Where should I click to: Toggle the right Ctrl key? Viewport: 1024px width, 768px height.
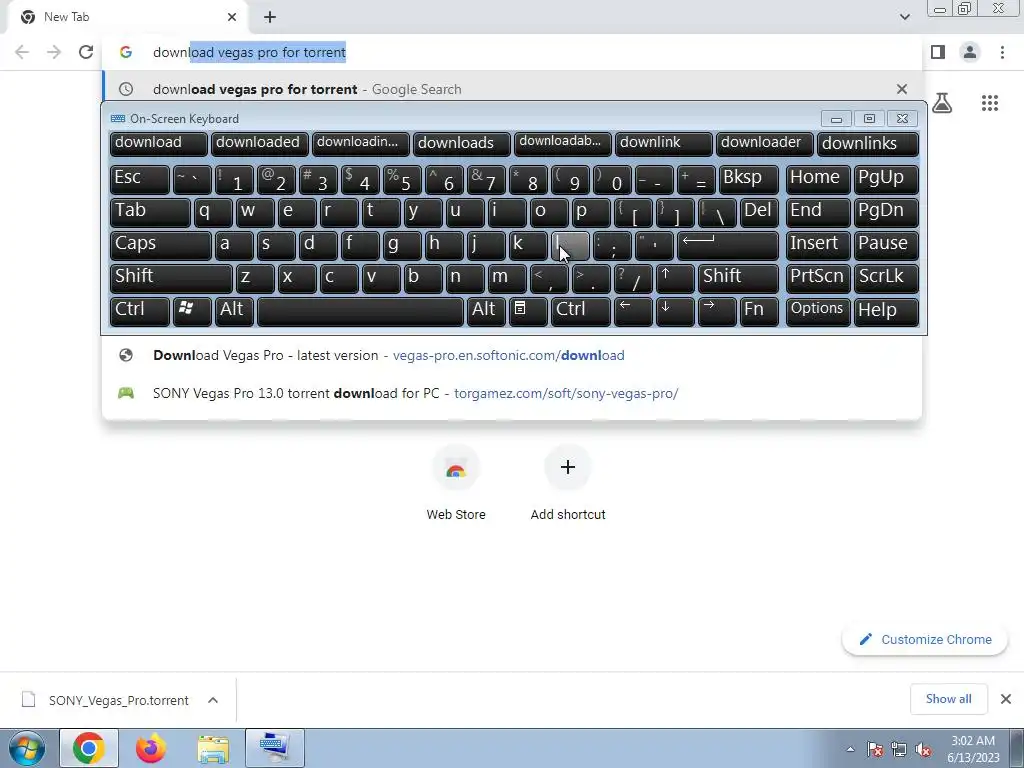581,312
